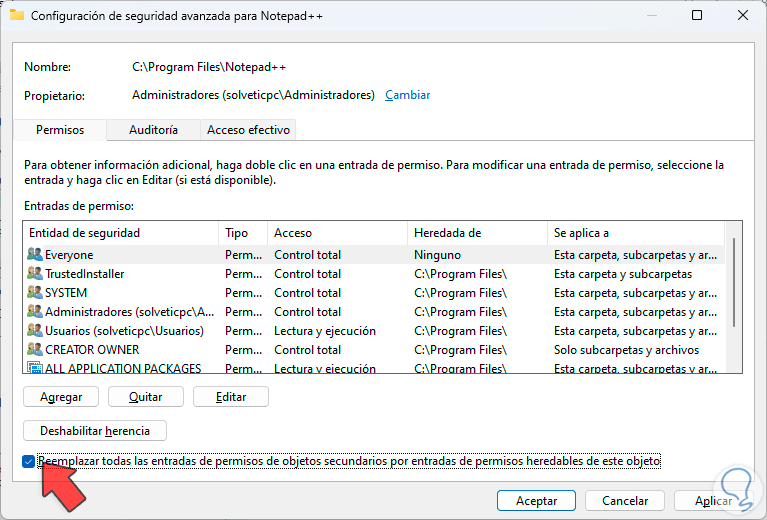Viewport: 767px width, 520px height.
Task: Click the Quitar button
Action: pos(146,397)
